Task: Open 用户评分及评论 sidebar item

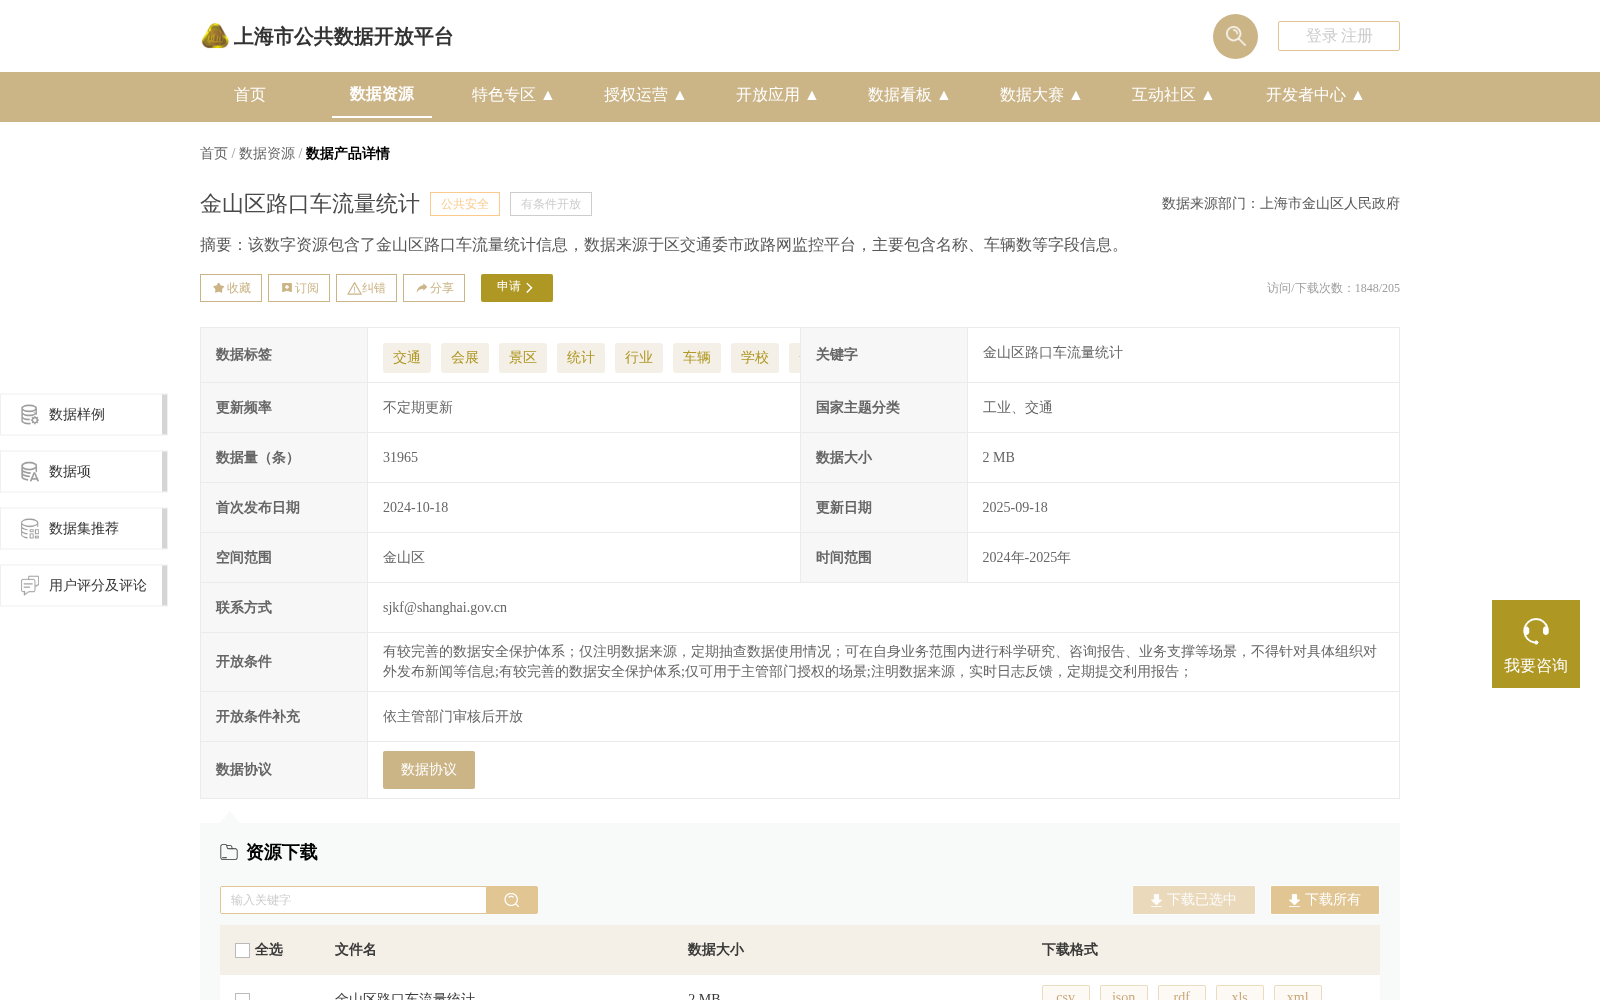Action: pyautogui.click(x=83, y=585)
